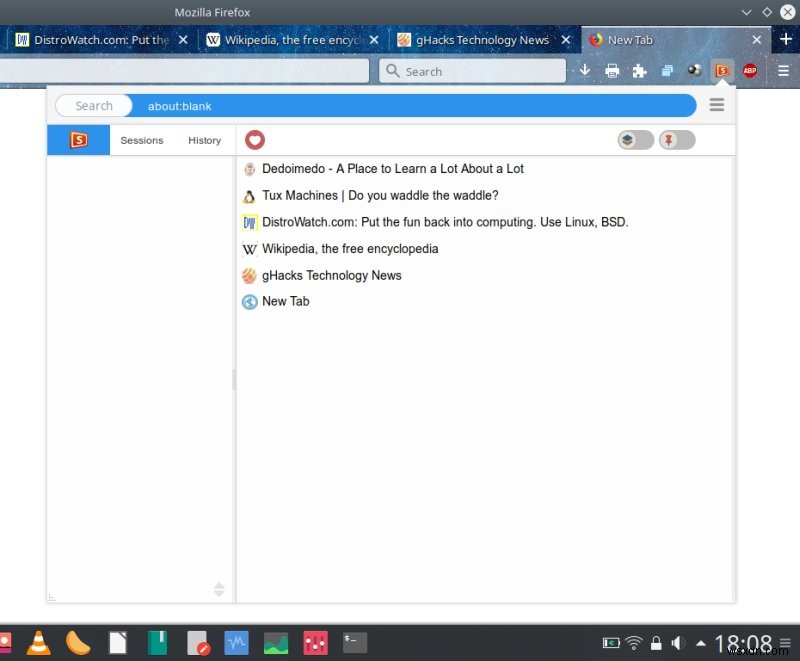Open the extension popup hamburger menu

click(717, 104)
